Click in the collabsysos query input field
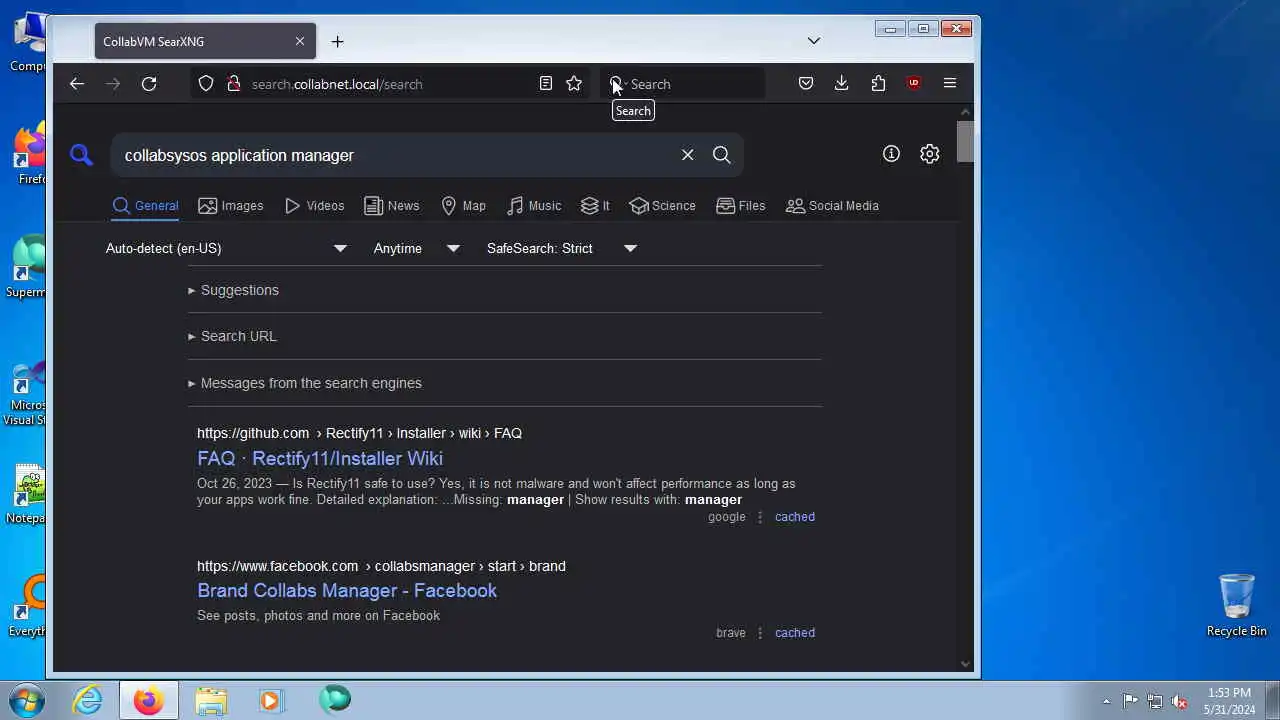The width and height of the screenshot is (1280, 720). [395, 155]
